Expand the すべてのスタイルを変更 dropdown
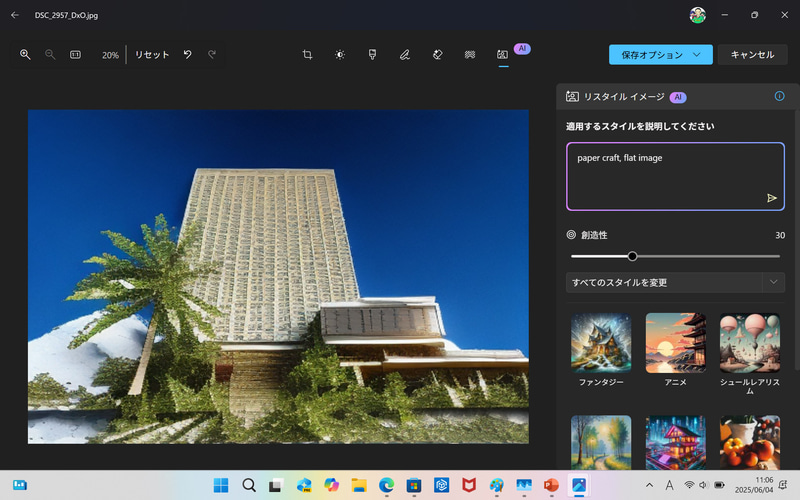This screenshot has width=800, height=500. 675,282
